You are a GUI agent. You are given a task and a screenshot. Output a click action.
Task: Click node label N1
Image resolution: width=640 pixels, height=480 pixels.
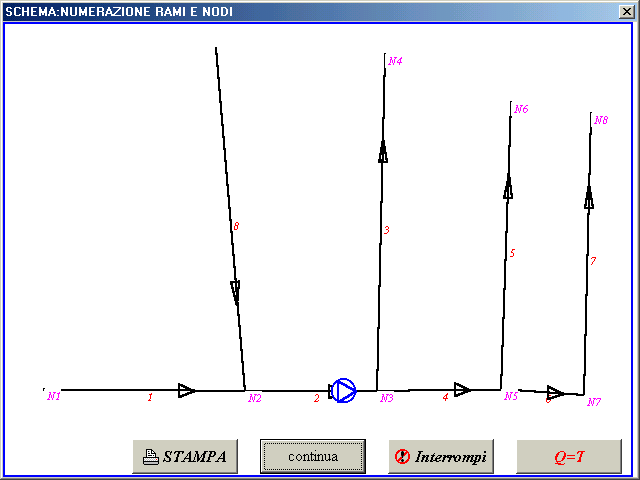pyautogui.click(x=54, y=396)
